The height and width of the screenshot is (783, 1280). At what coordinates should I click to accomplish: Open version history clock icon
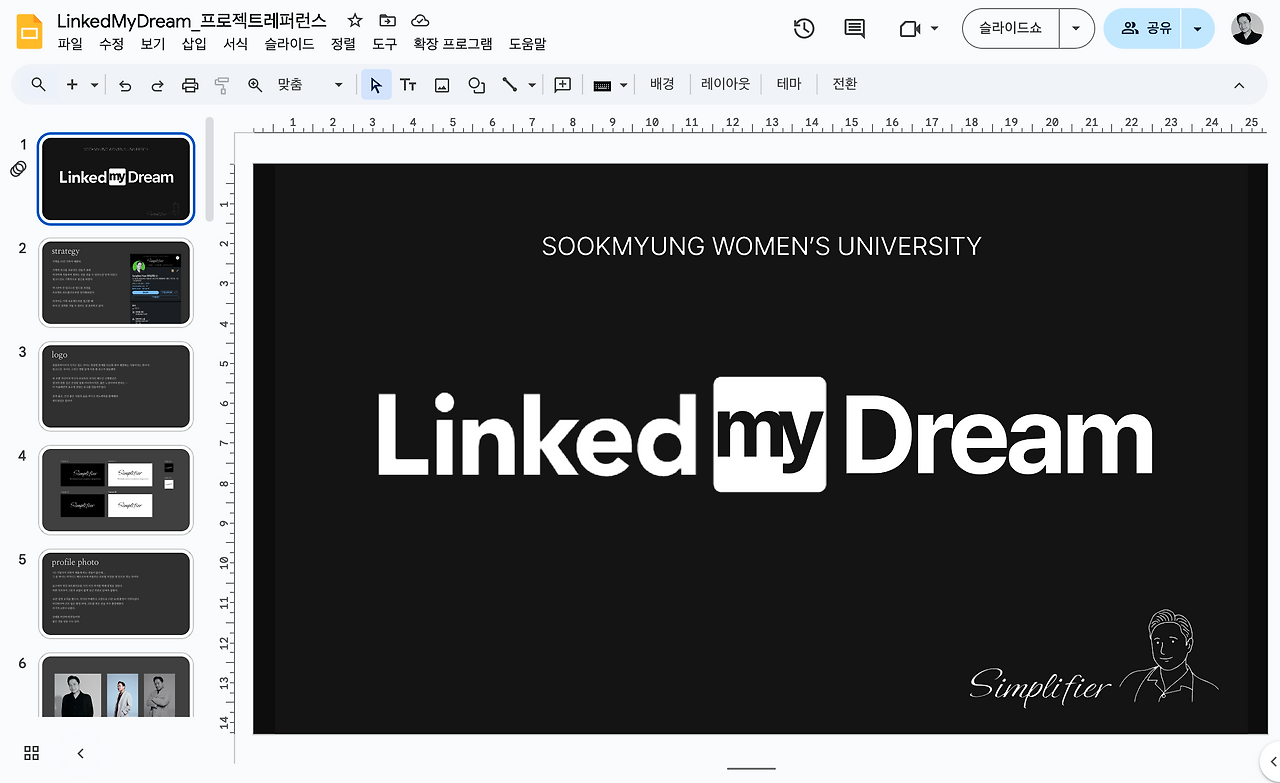(x=804, y=29)
